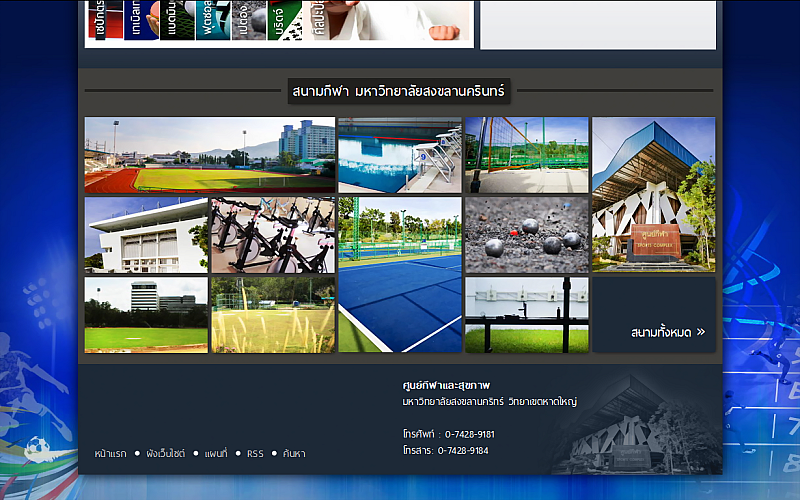This screenshot has width=800, height=500.
Task: Select the เทเบิลเทนนิส banner tab with ping-pong ball
Action: coord(140,20)
